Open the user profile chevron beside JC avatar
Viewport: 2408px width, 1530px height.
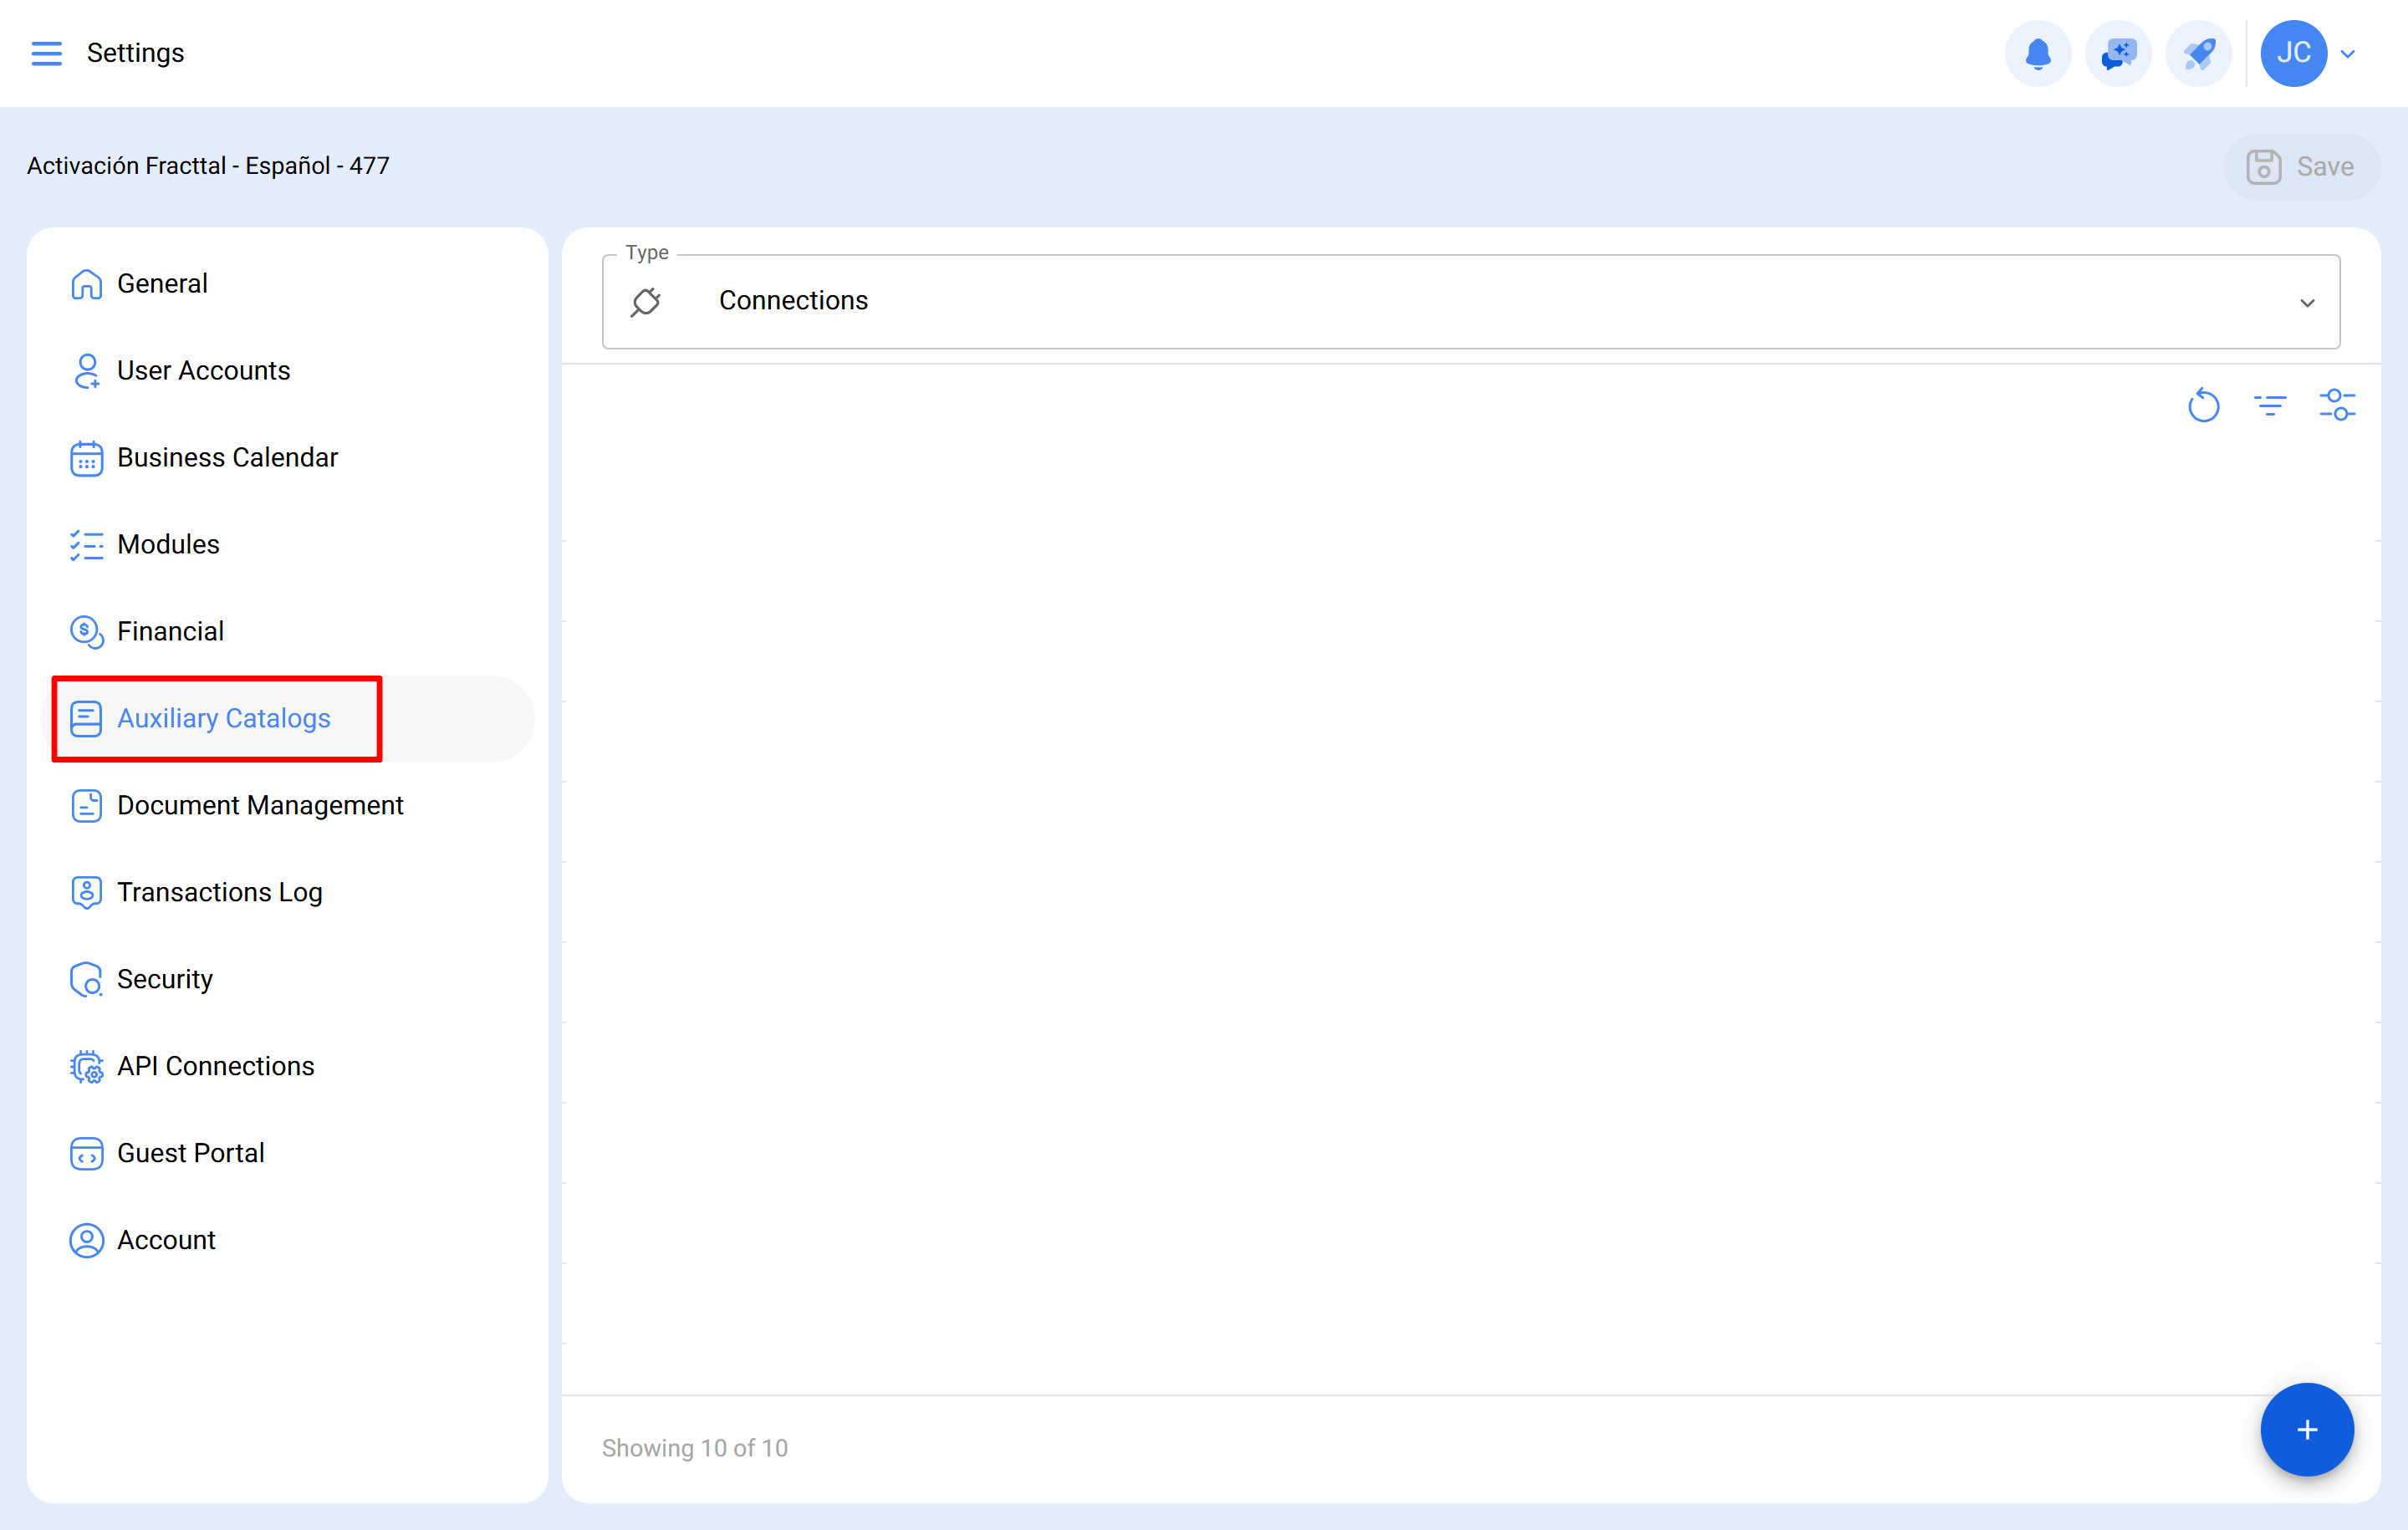(2349, 53)
